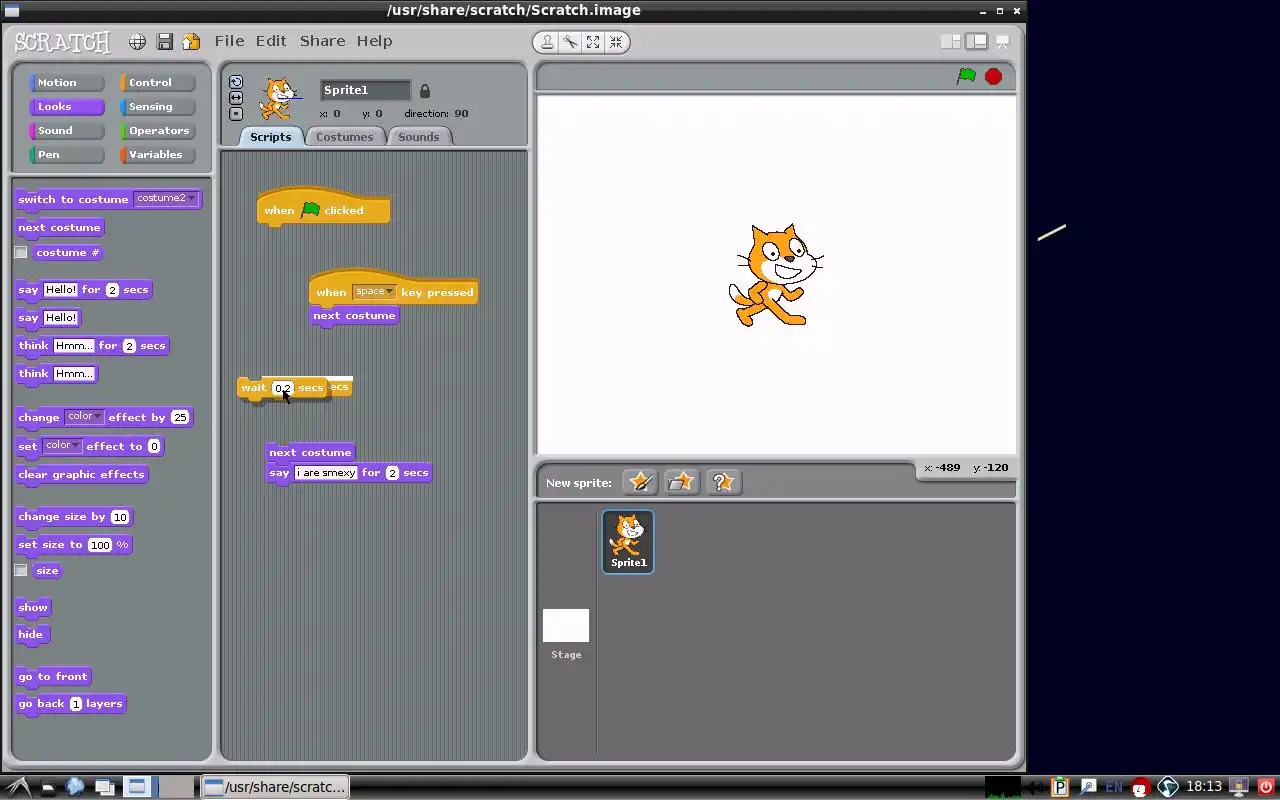Click the red stop sign button
1280x800 pixels.
coord(993,76)
